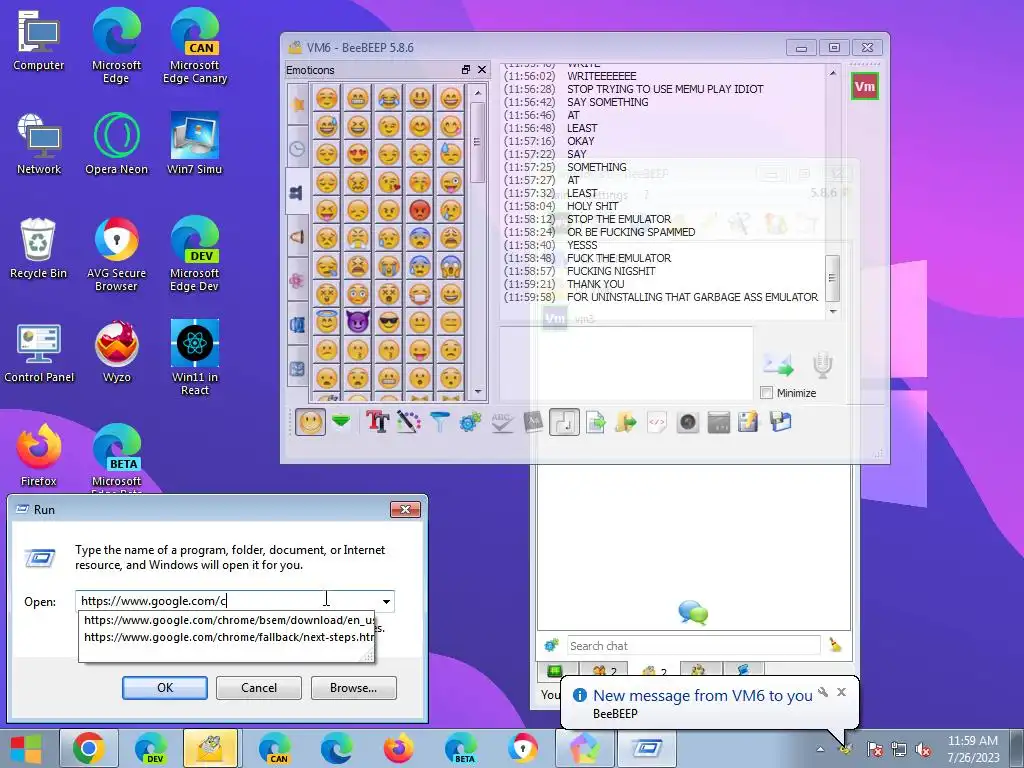Click Cancel in the Run dialog
Viewport: 1024px width, 768px height.
click(259, 688)
